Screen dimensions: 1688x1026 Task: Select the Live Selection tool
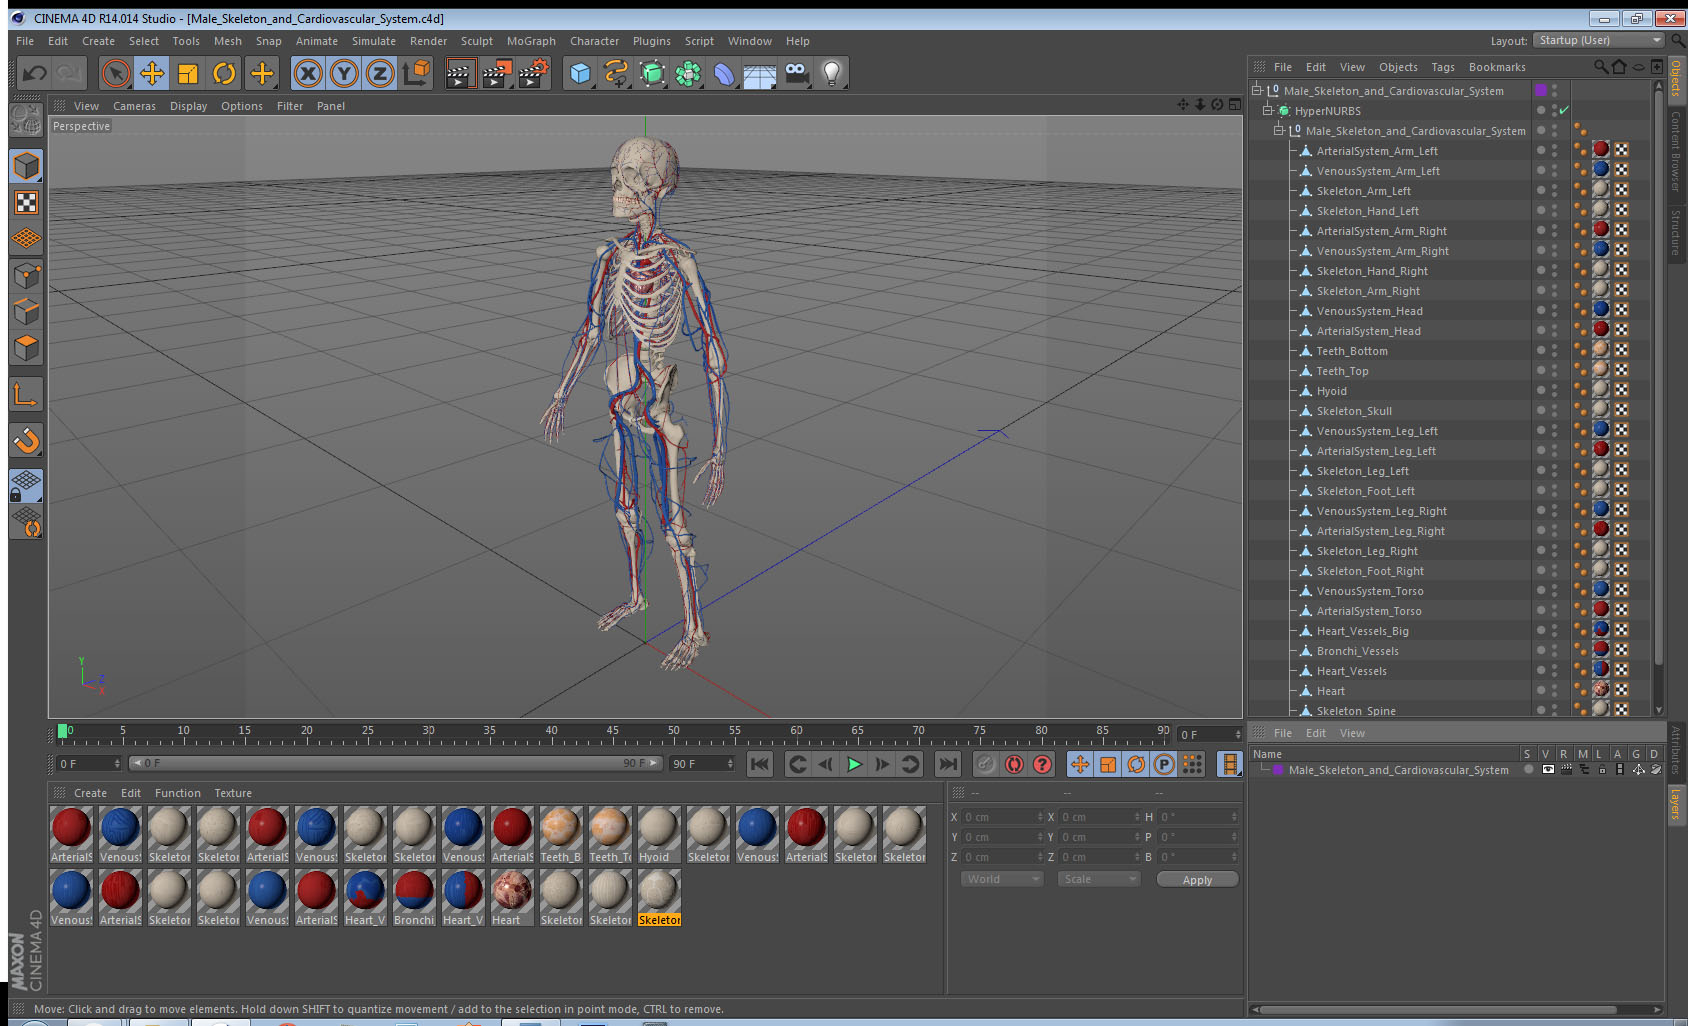(x=116, y=73)
